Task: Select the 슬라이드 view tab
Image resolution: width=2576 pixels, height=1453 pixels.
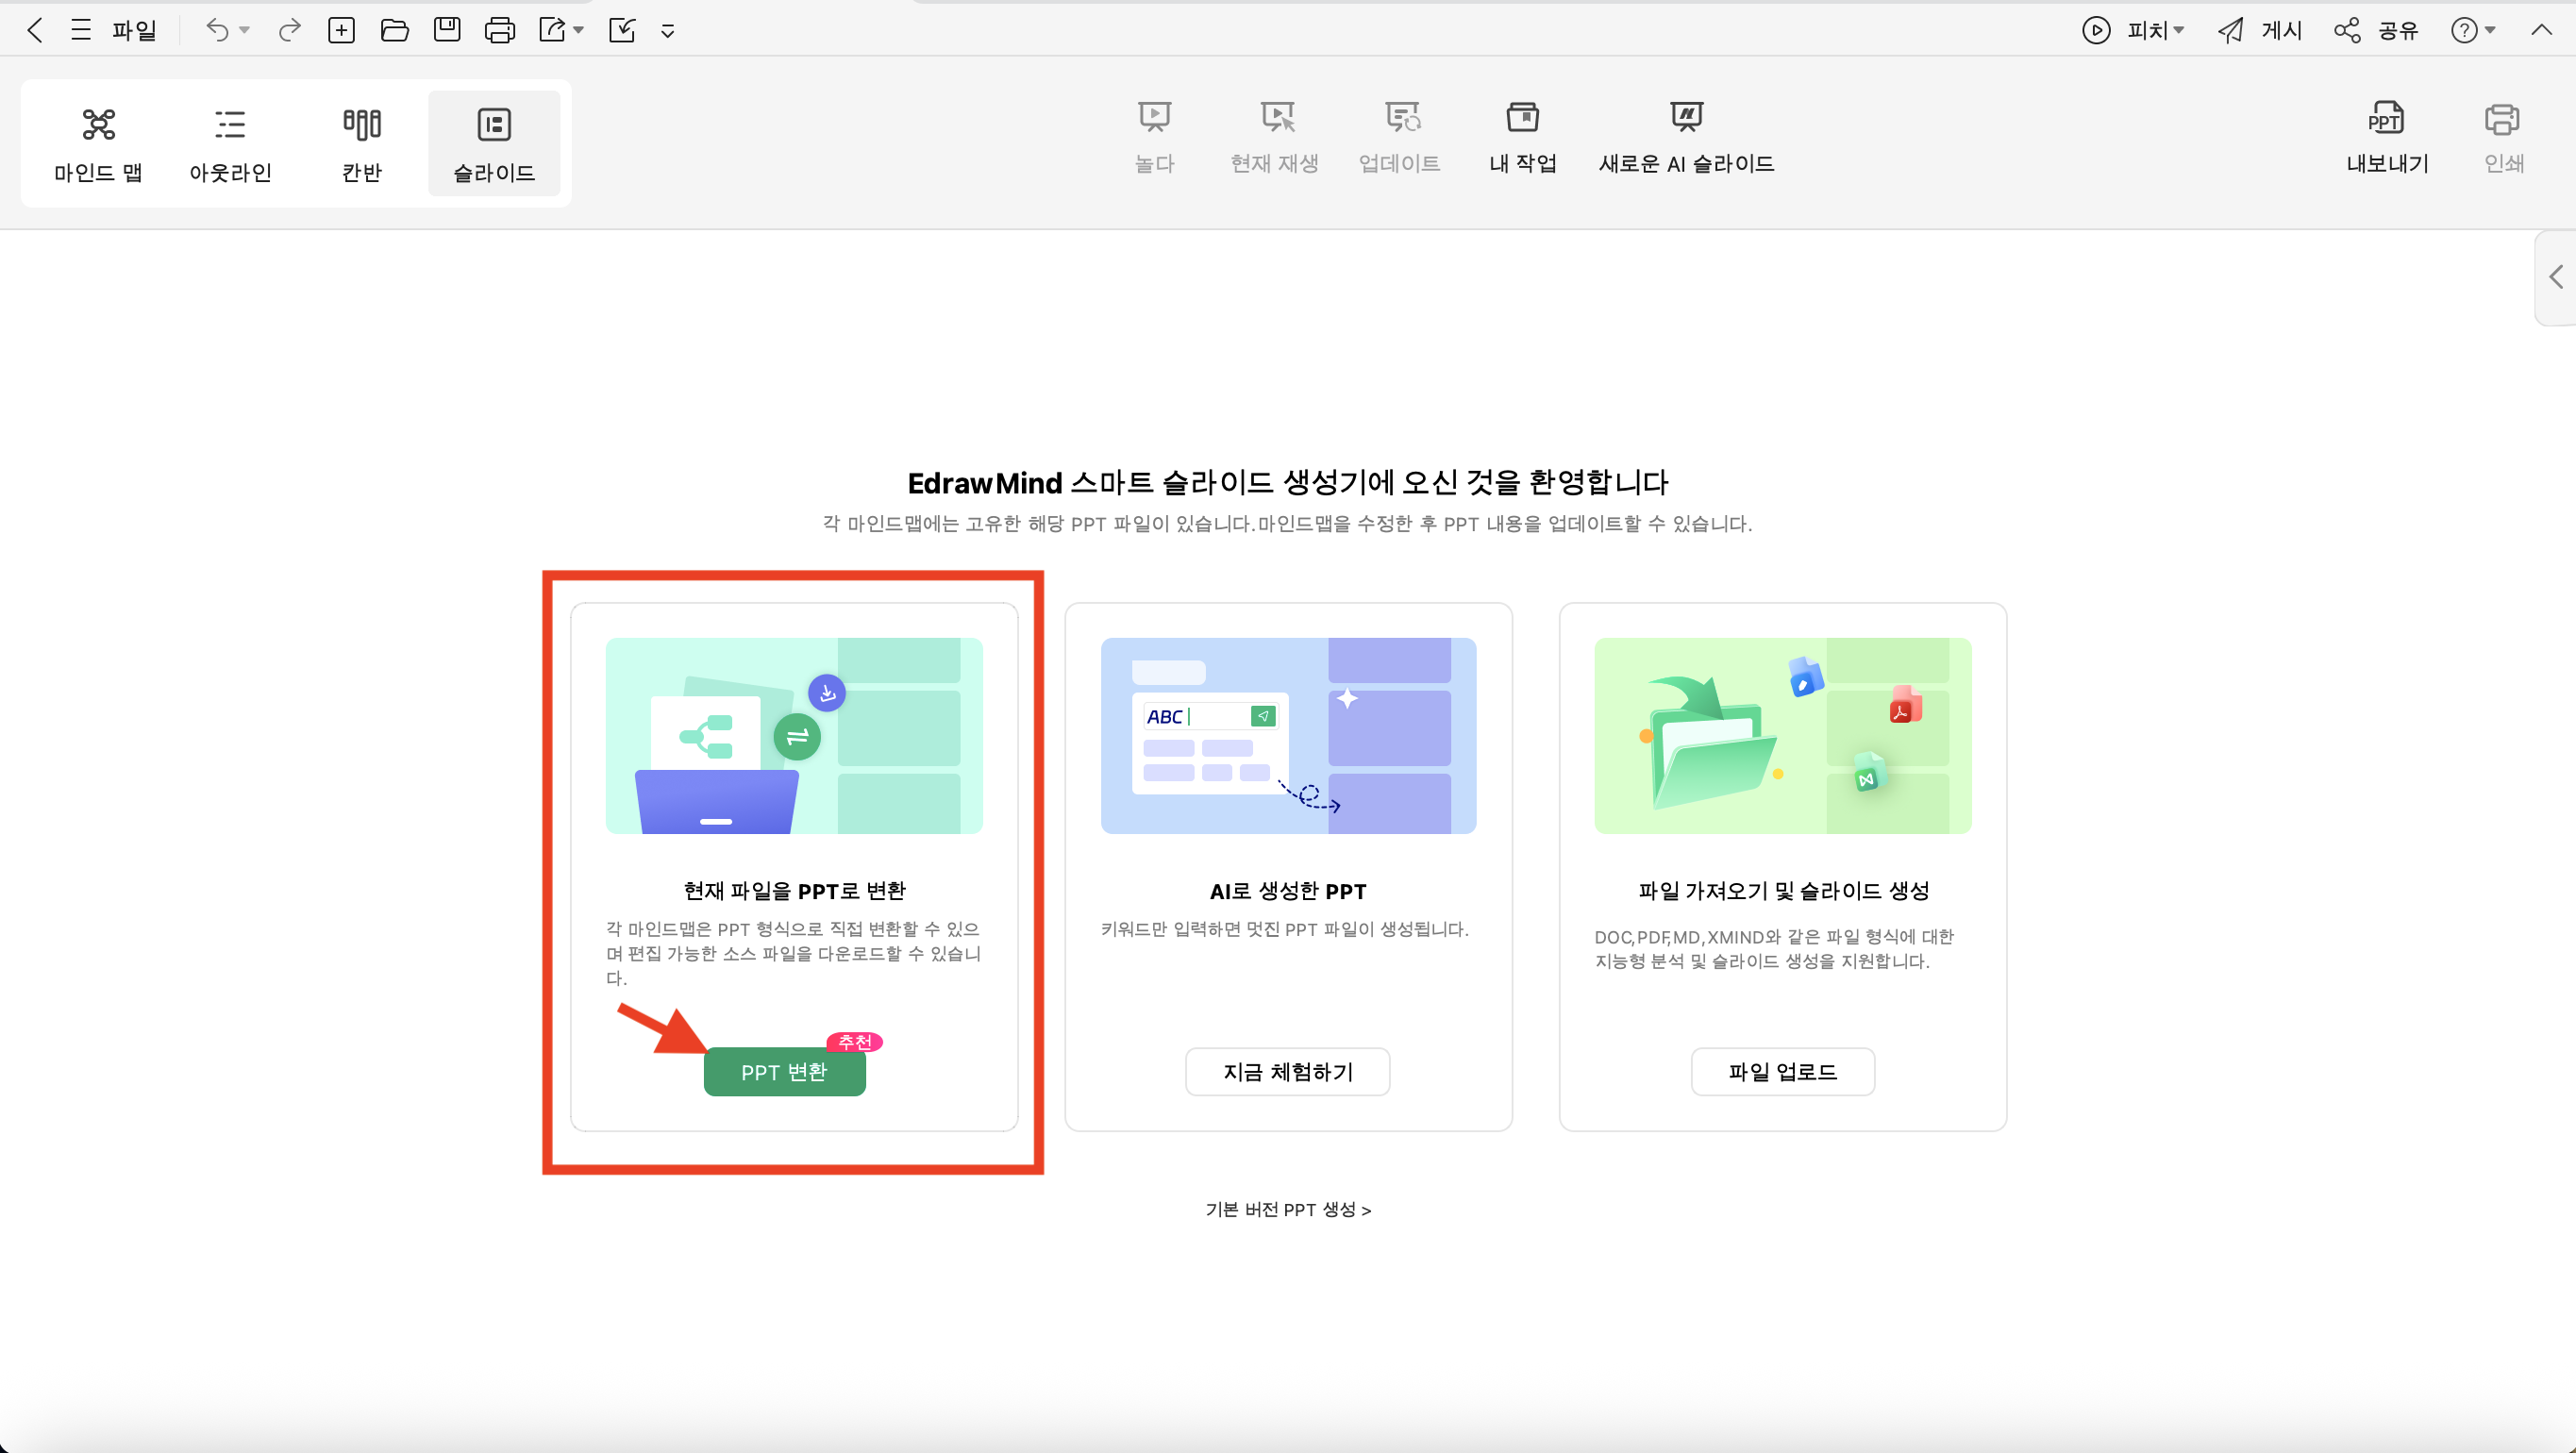Action: click(x=494, y=144)
